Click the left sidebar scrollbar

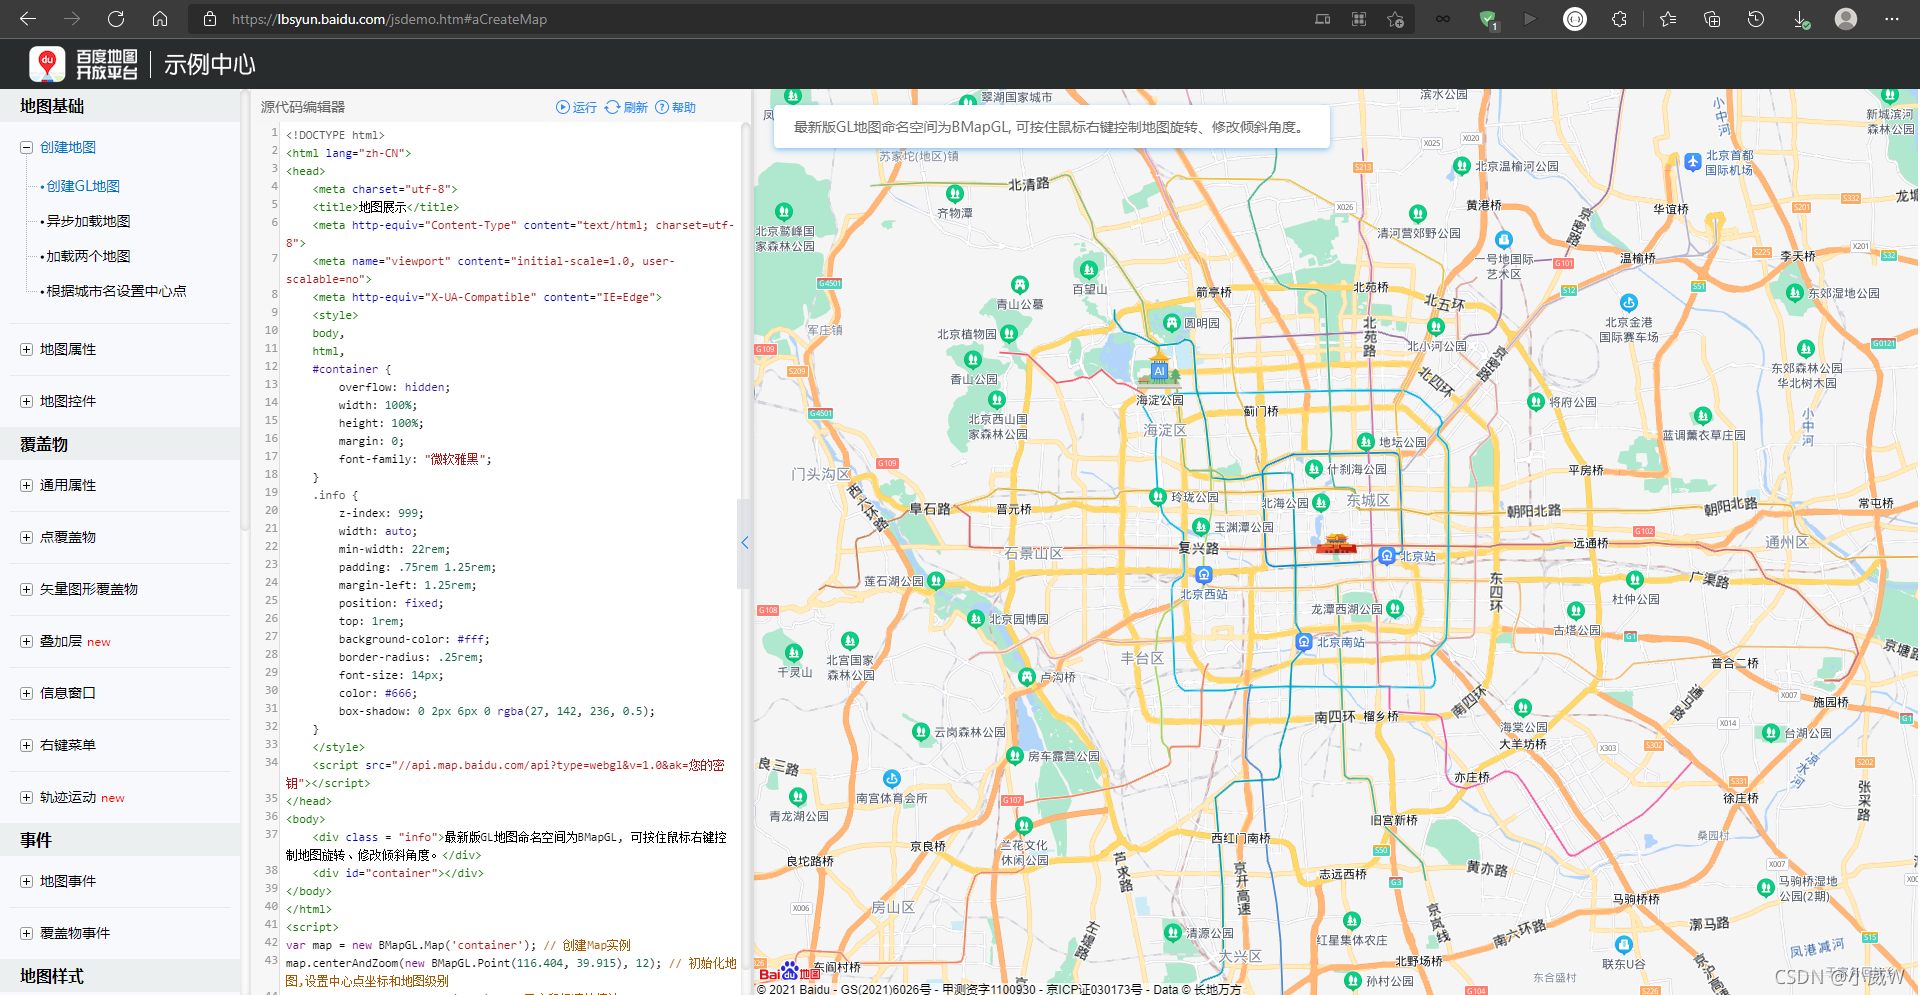coord(245,312)
